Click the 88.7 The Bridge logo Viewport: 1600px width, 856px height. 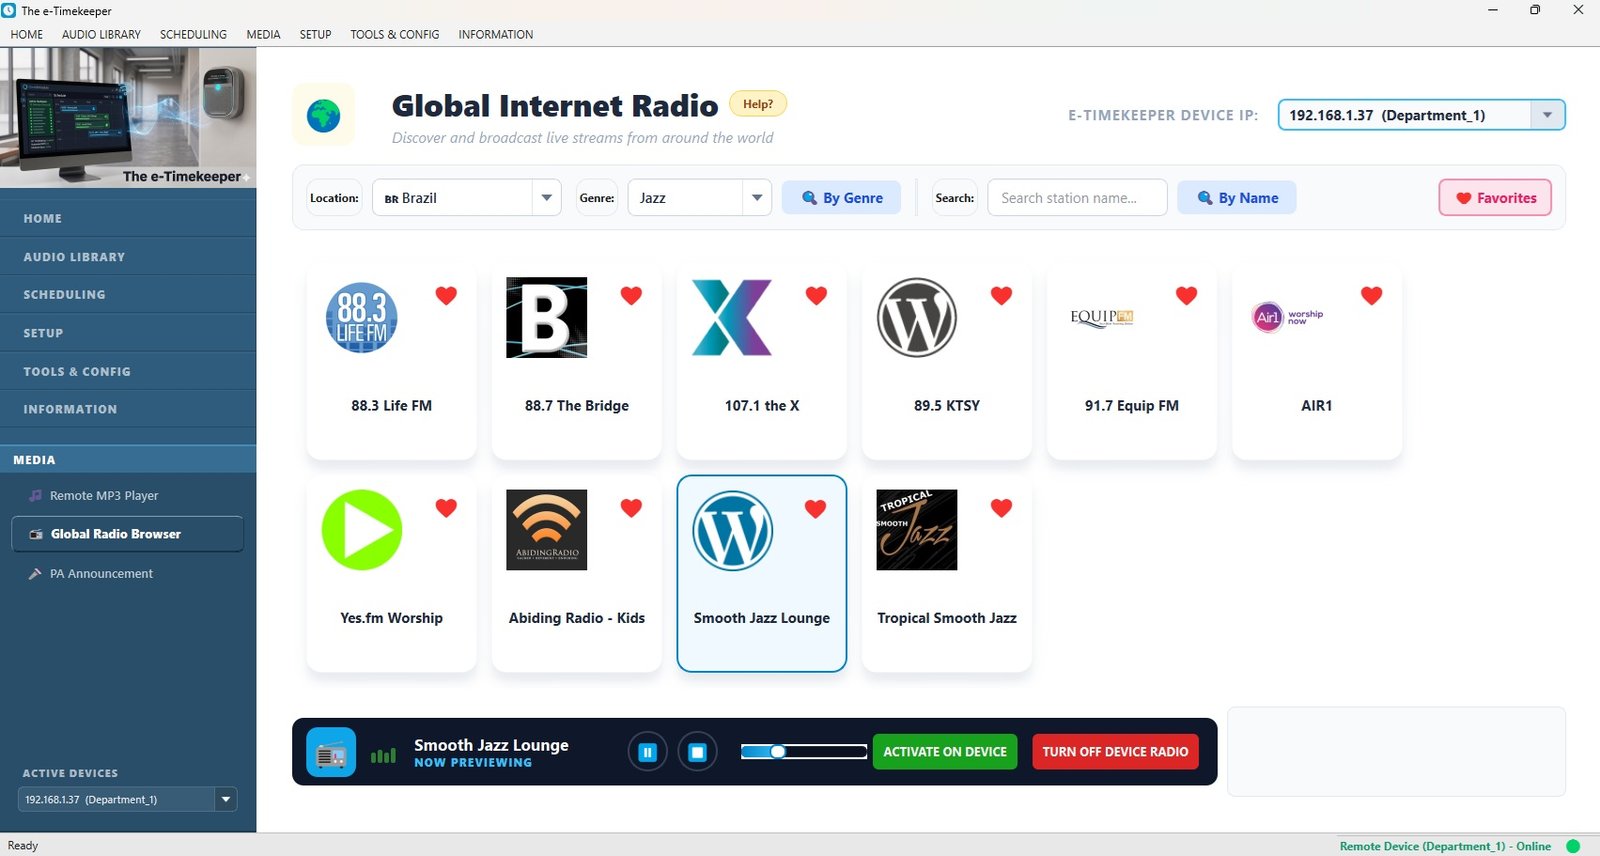tap(547, 318)
